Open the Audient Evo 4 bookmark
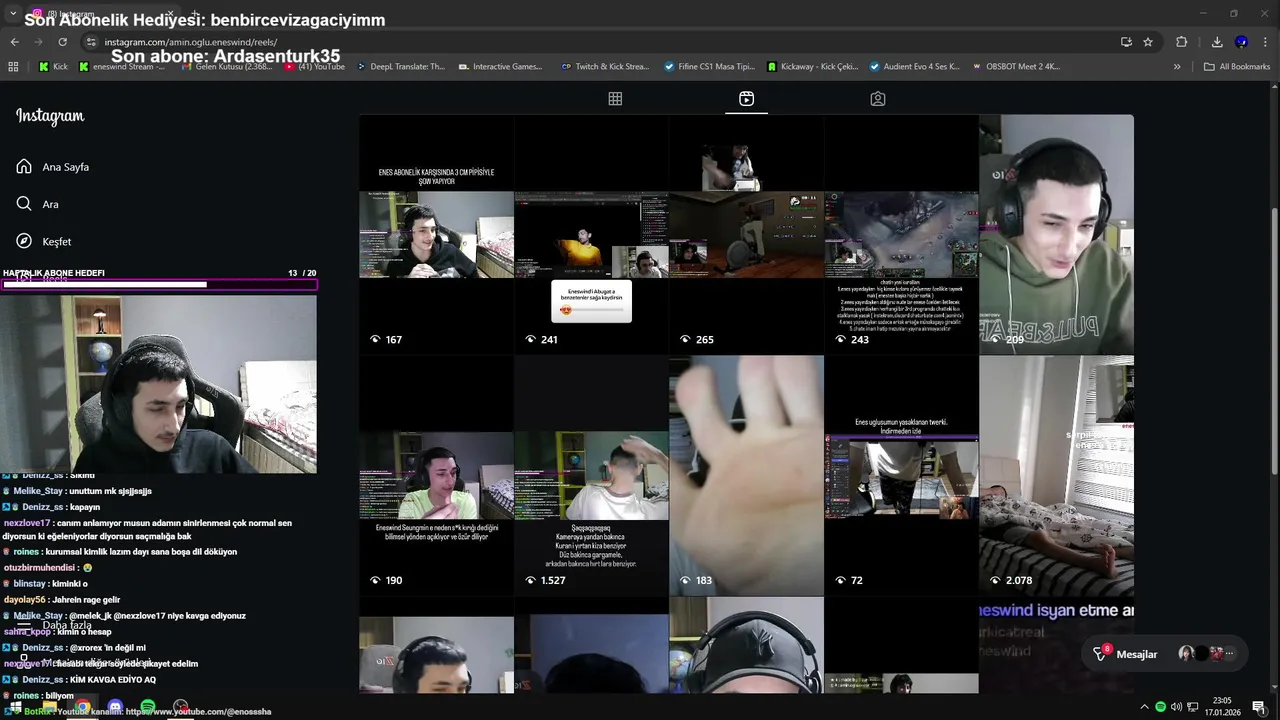 915,67
